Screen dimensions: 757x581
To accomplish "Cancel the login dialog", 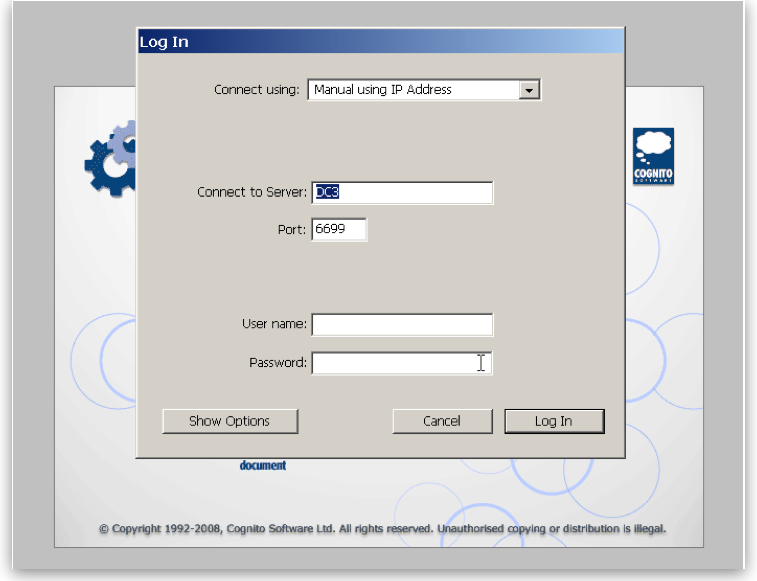I will 442,421.
